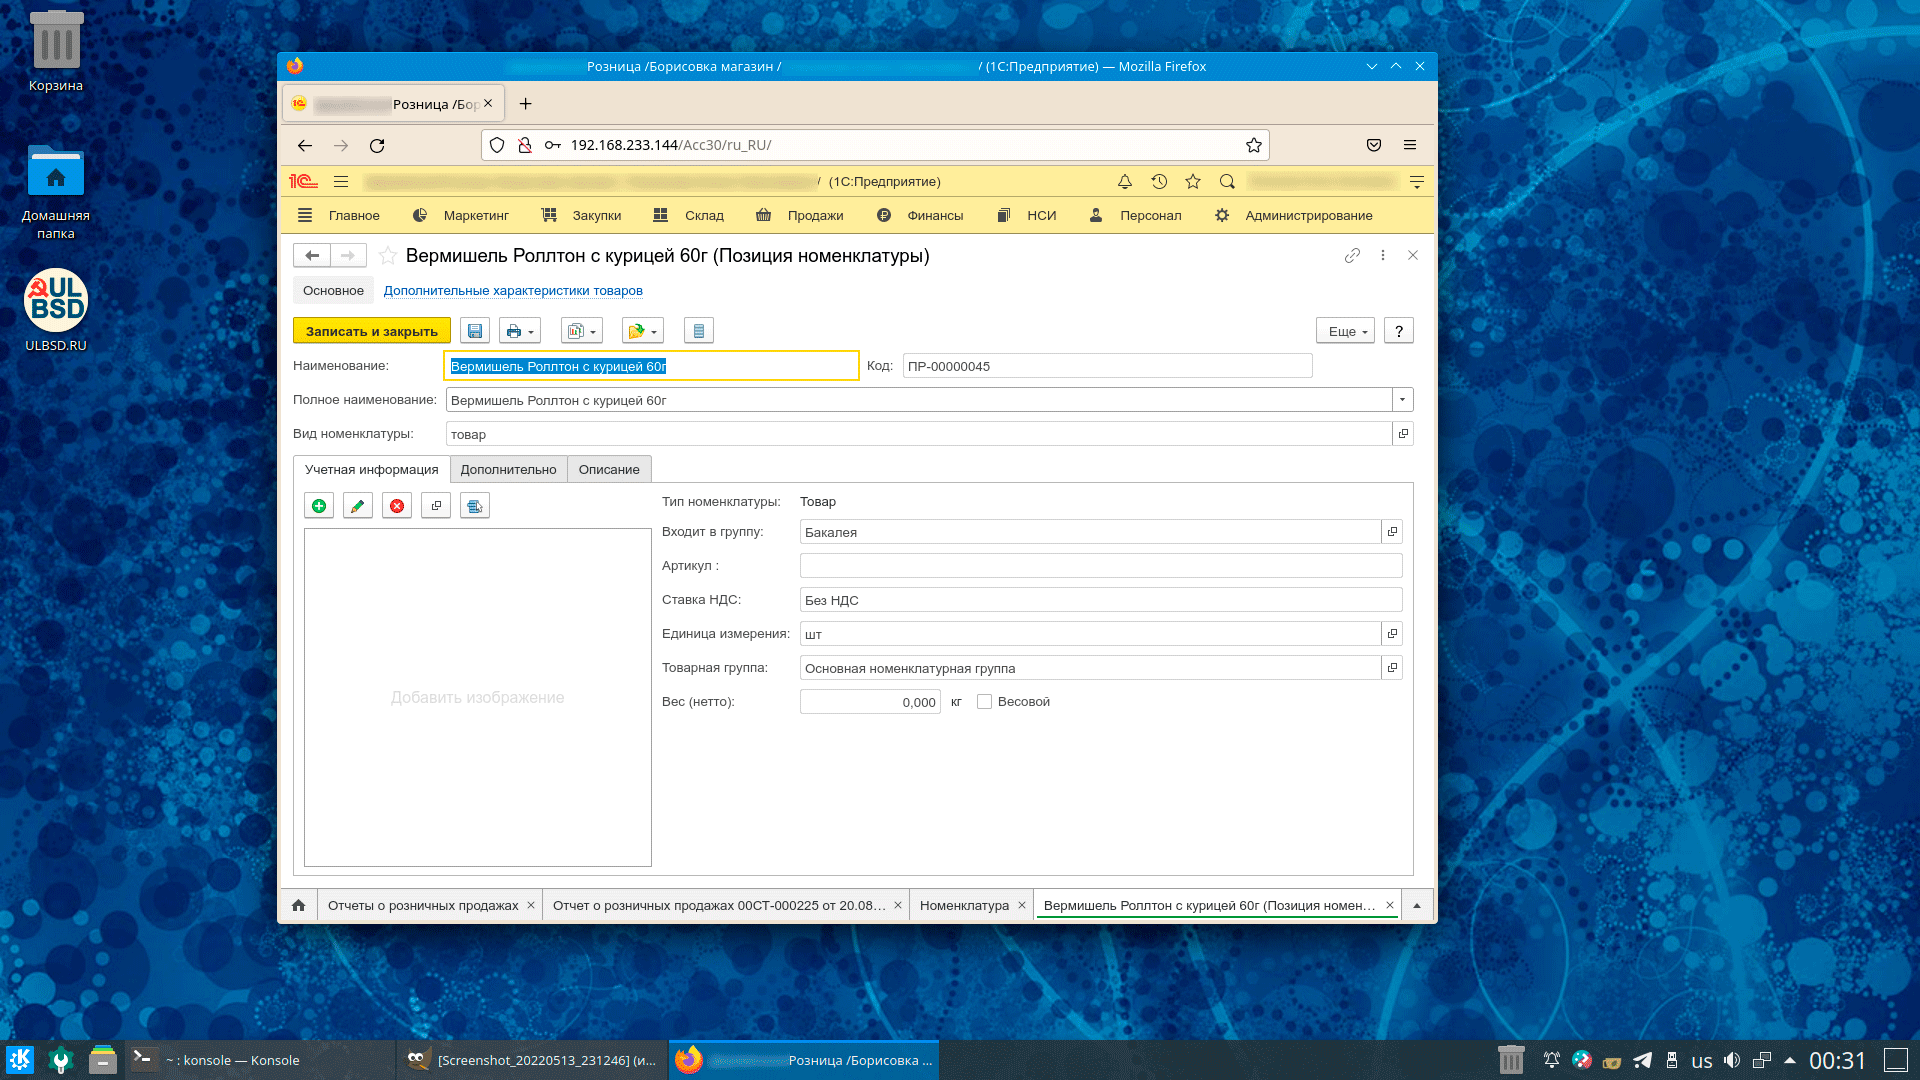Click the red delete image icon
Viewport: 1920px width, 1080px height.
pyautogui.click(x=397, y=506)
